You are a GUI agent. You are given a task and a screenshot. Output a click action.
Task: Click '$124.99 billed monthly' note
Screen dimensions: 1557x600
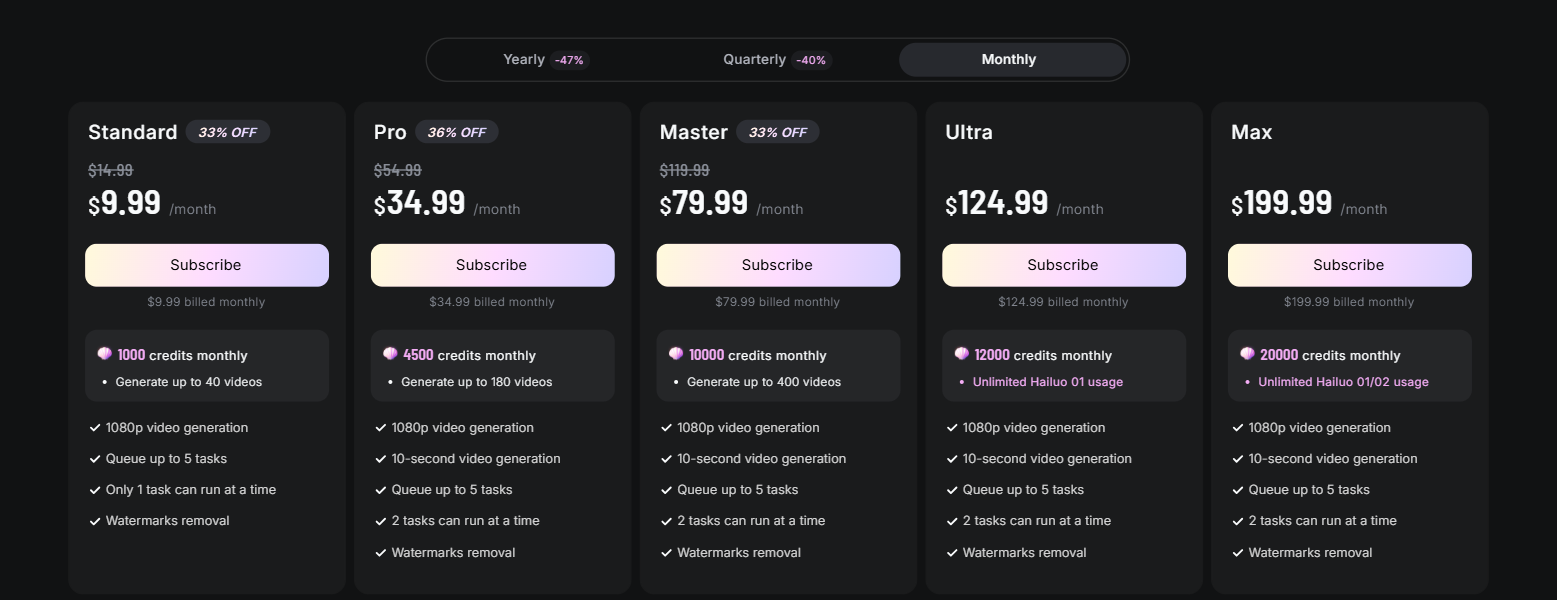tap(1064, 302)
